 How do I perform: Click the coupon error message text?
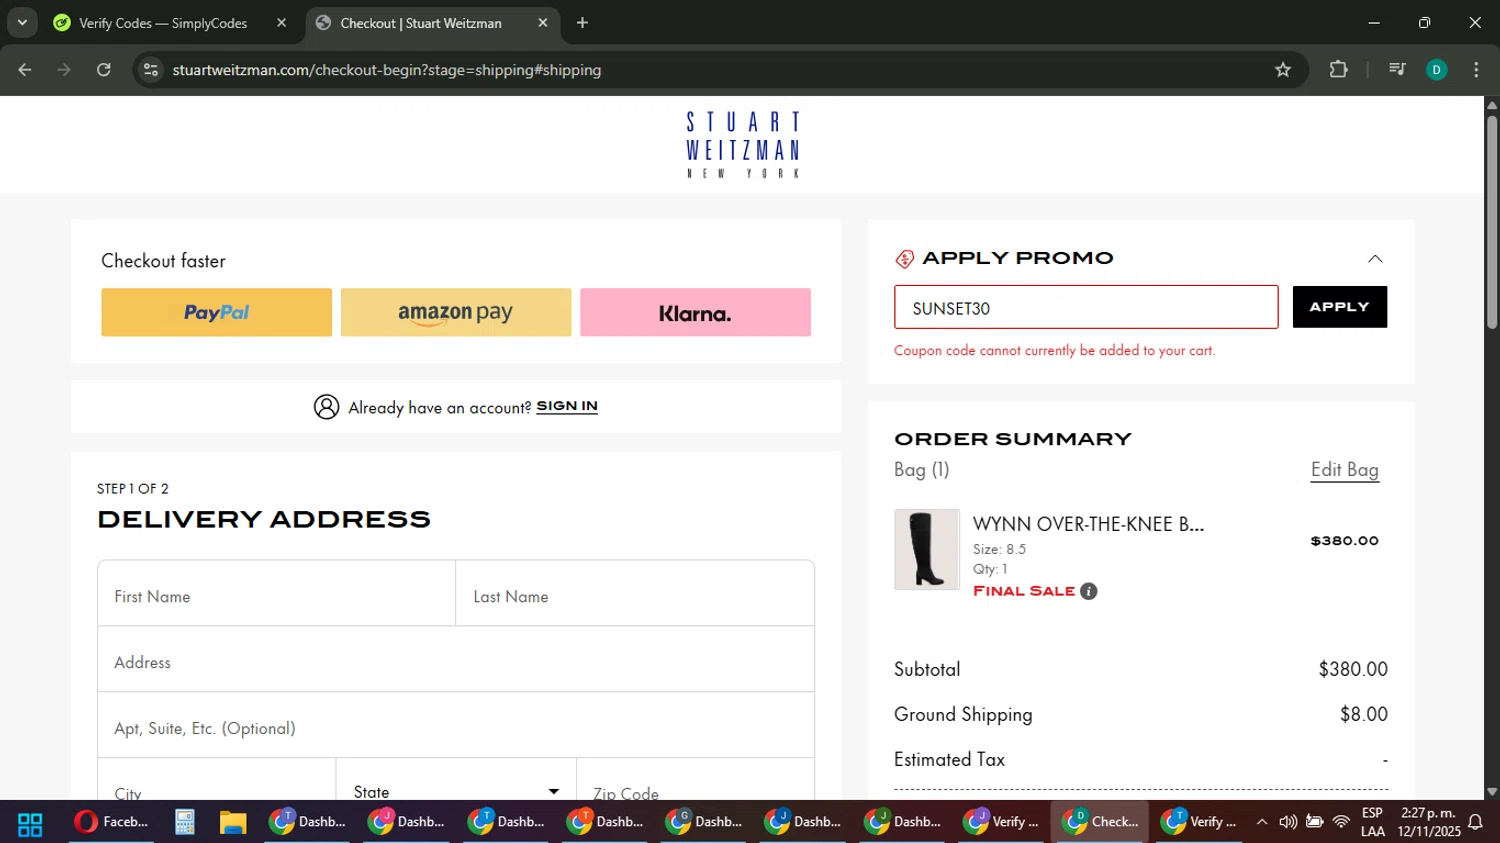[x=1054, y=351]
